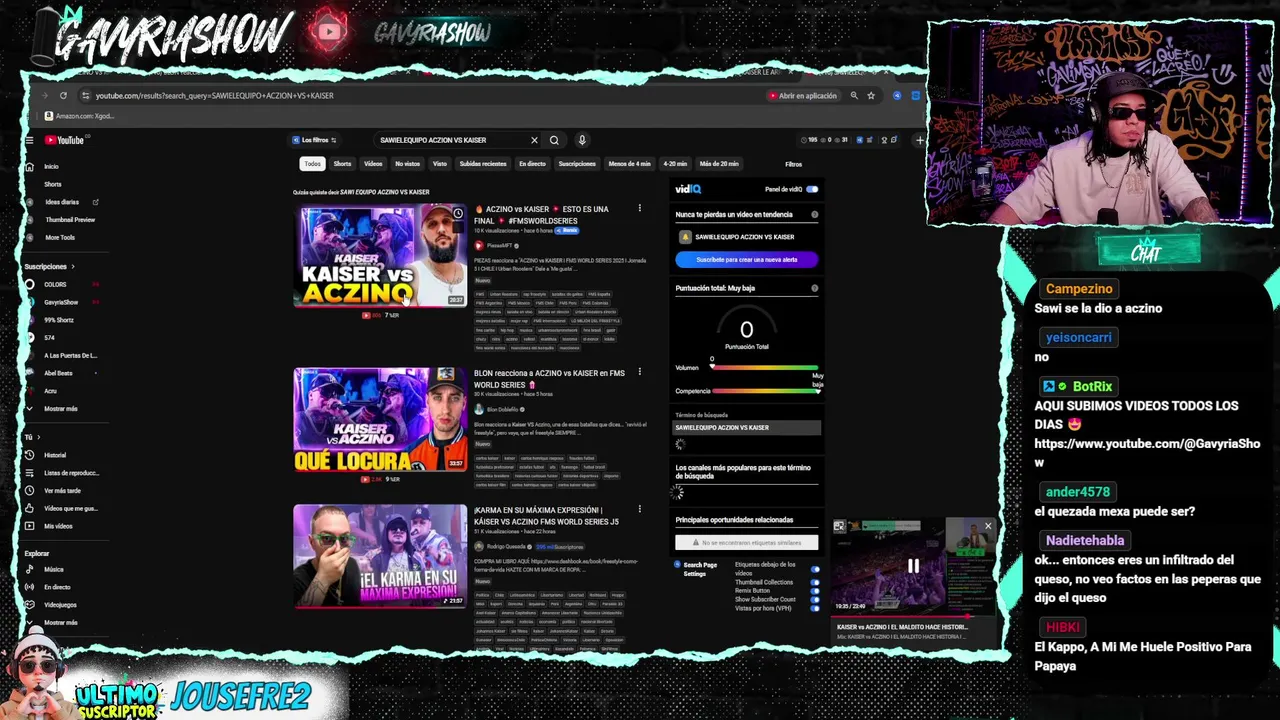Expand the Suscripciones section
1280x720 pixels.
click(49, 266)
